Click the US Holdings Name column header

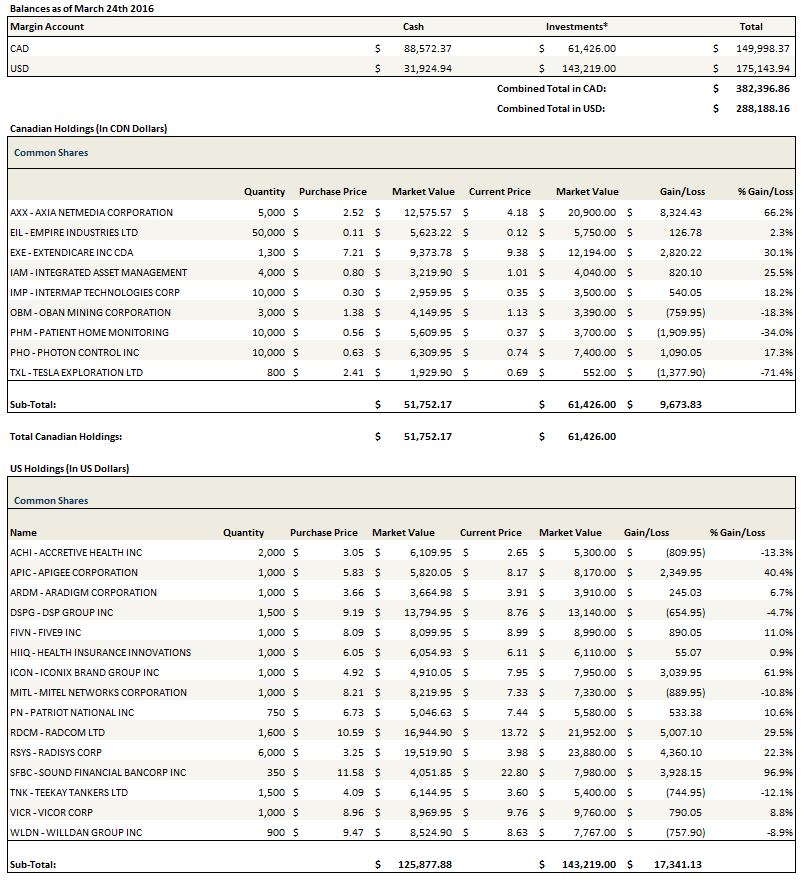click(22, 533)
